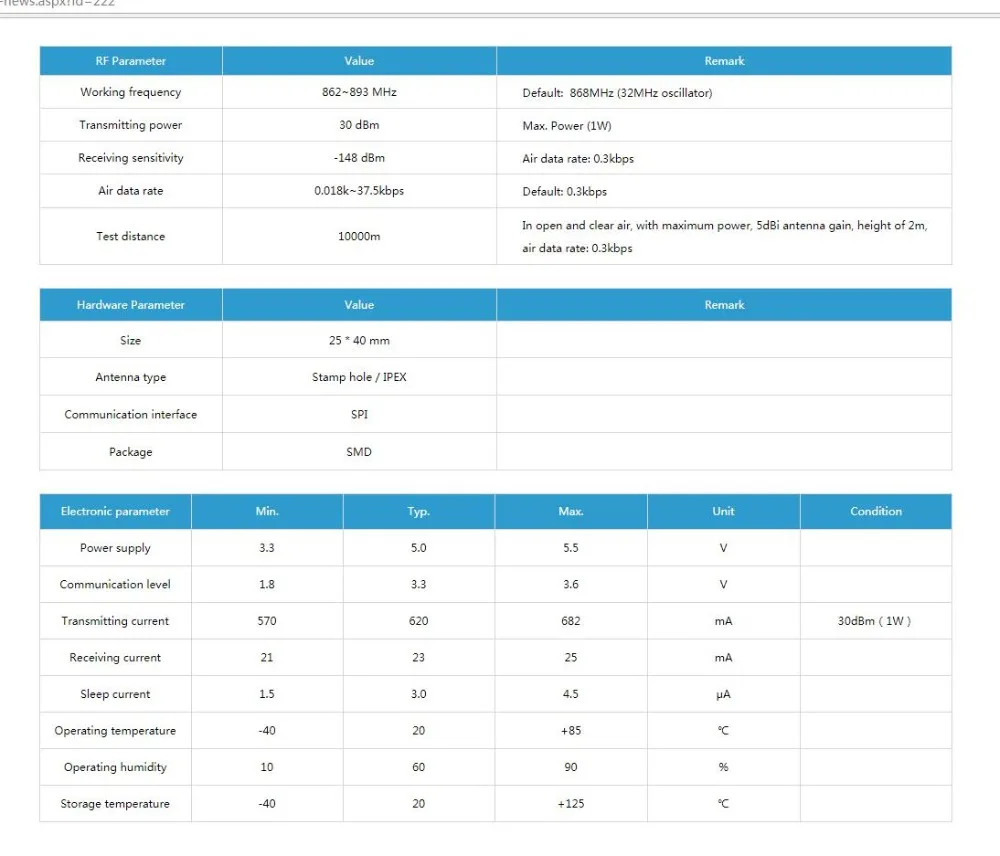Click Storage temperature max '+125'
1000x856 pixels.
coord(571,804)
